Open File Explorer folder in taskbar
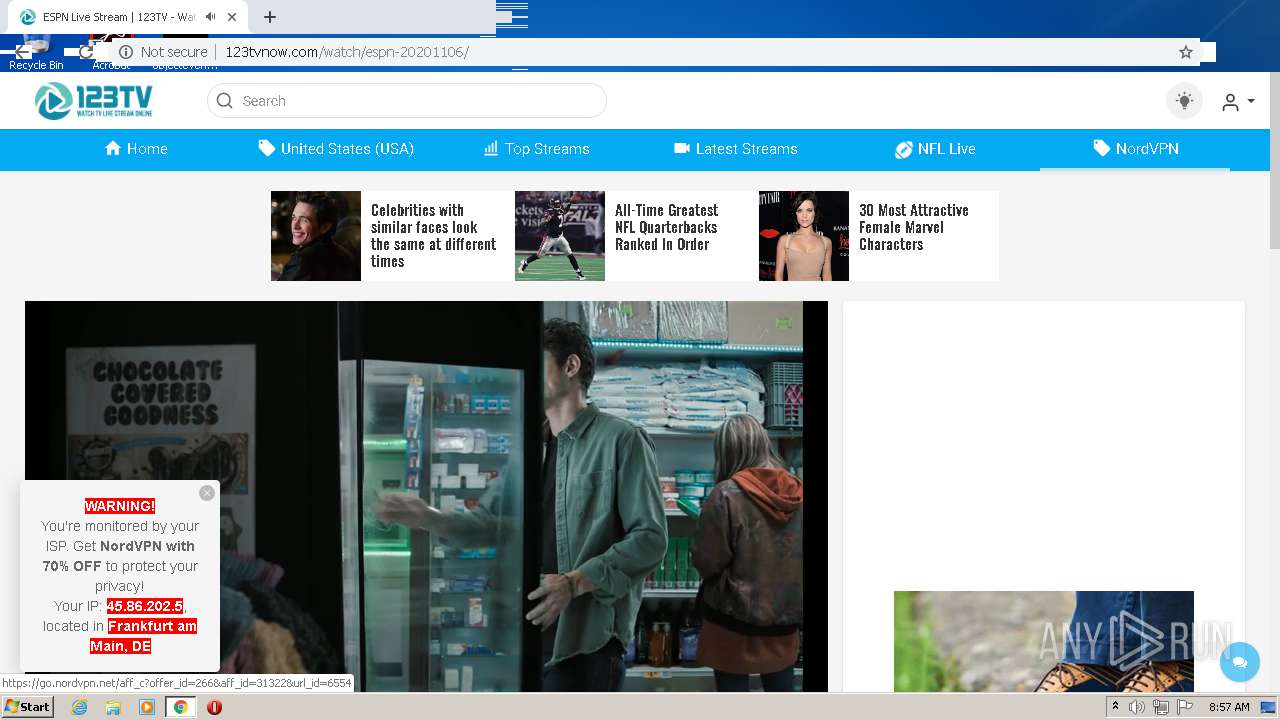Viewport: 1280px width, 720px height. (x=113, y=707)
